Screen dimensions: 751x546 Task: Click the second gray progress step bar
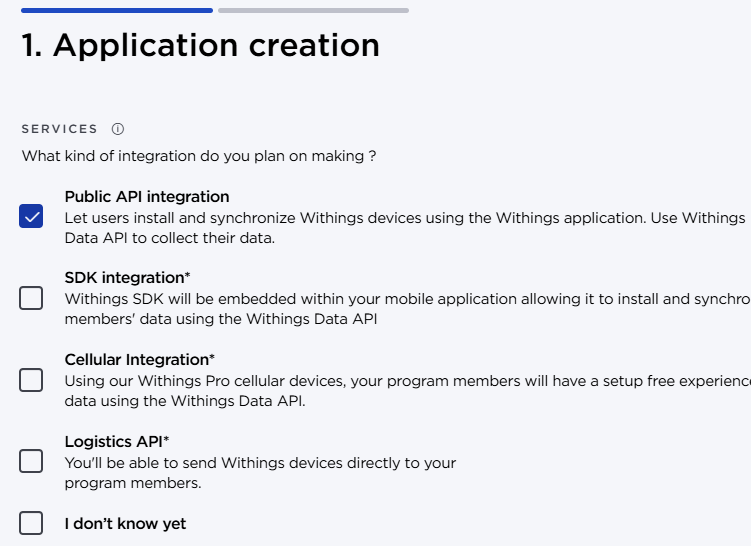(x=313, y=10)
